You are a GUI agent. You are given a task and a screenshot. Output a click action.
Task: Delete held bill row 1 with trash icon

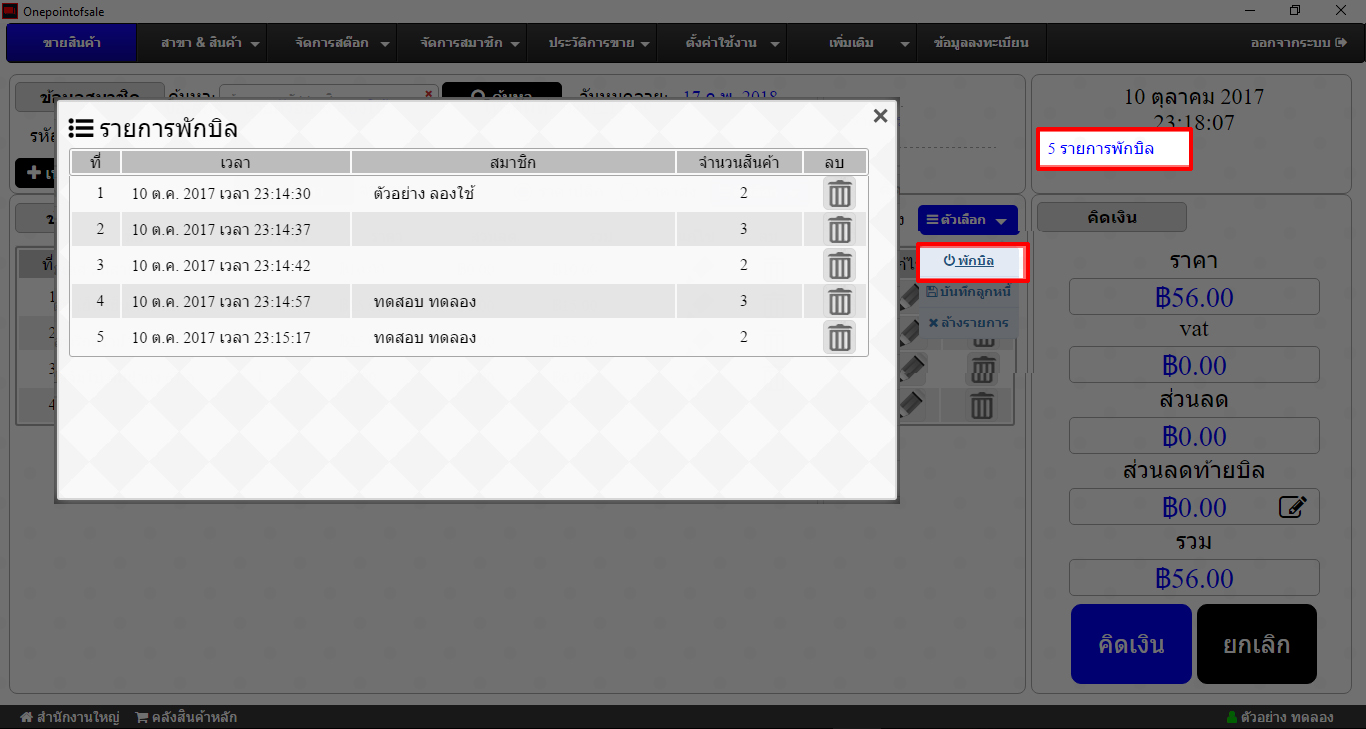(839, 194)
